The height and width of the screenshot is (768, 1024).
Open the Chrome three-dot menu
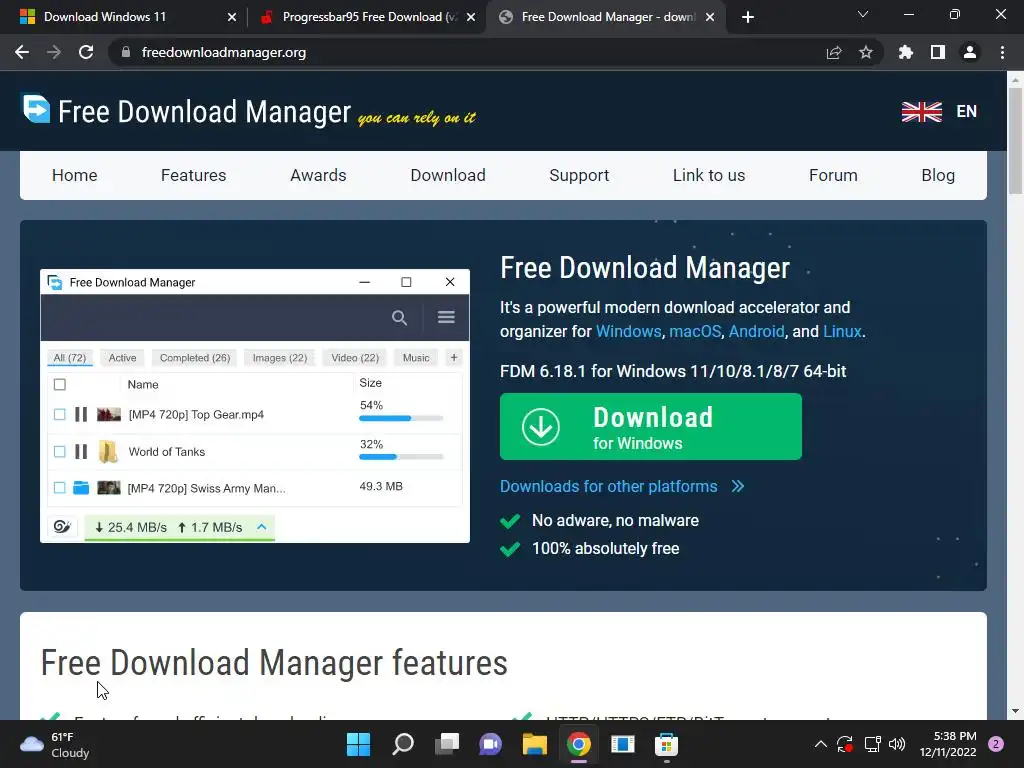click(x=1002, y=52)
